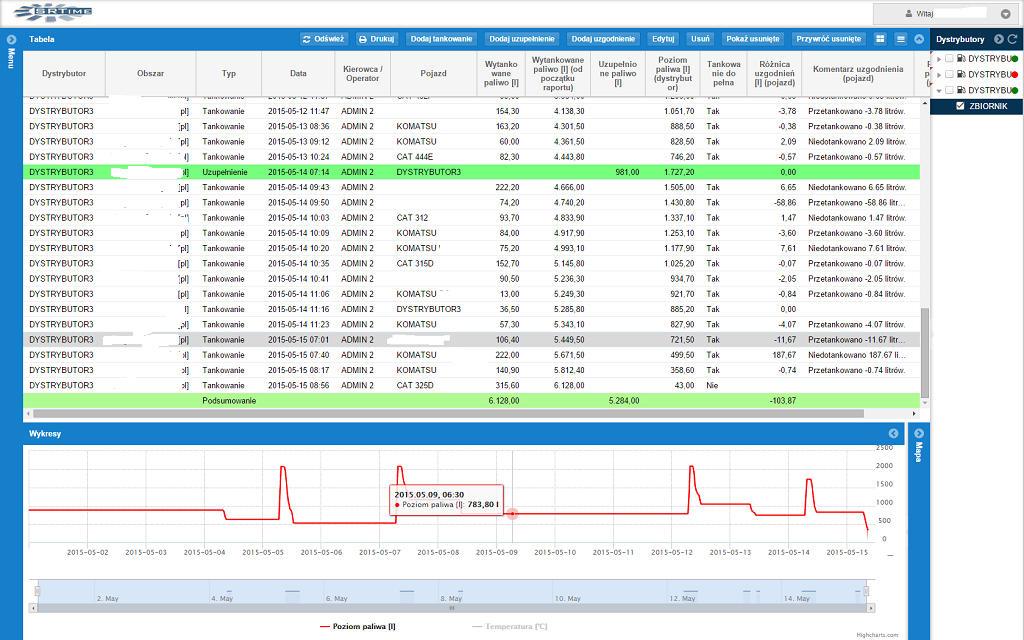1024x640 pixels.
Task: Uncheck the ZBIORNIK checkbox
Action: (x=960, y=106)
